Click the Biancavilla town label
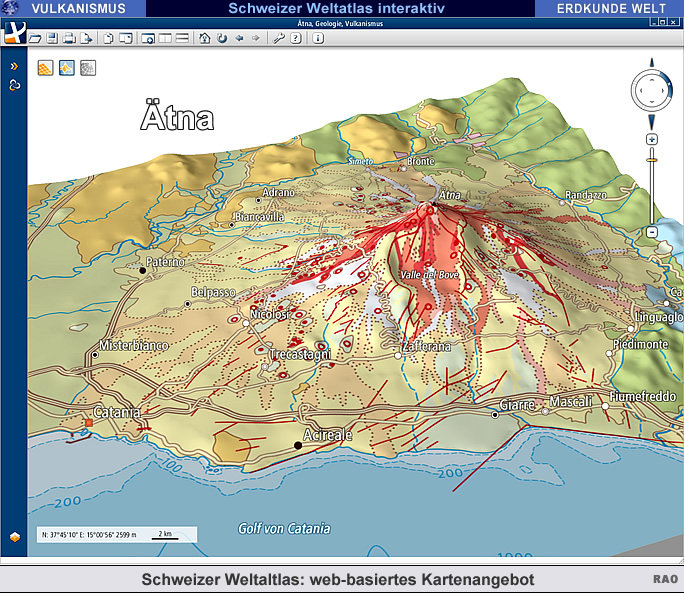Image resolution: width=684 pixels, height=597 pixels. [260, 217]
